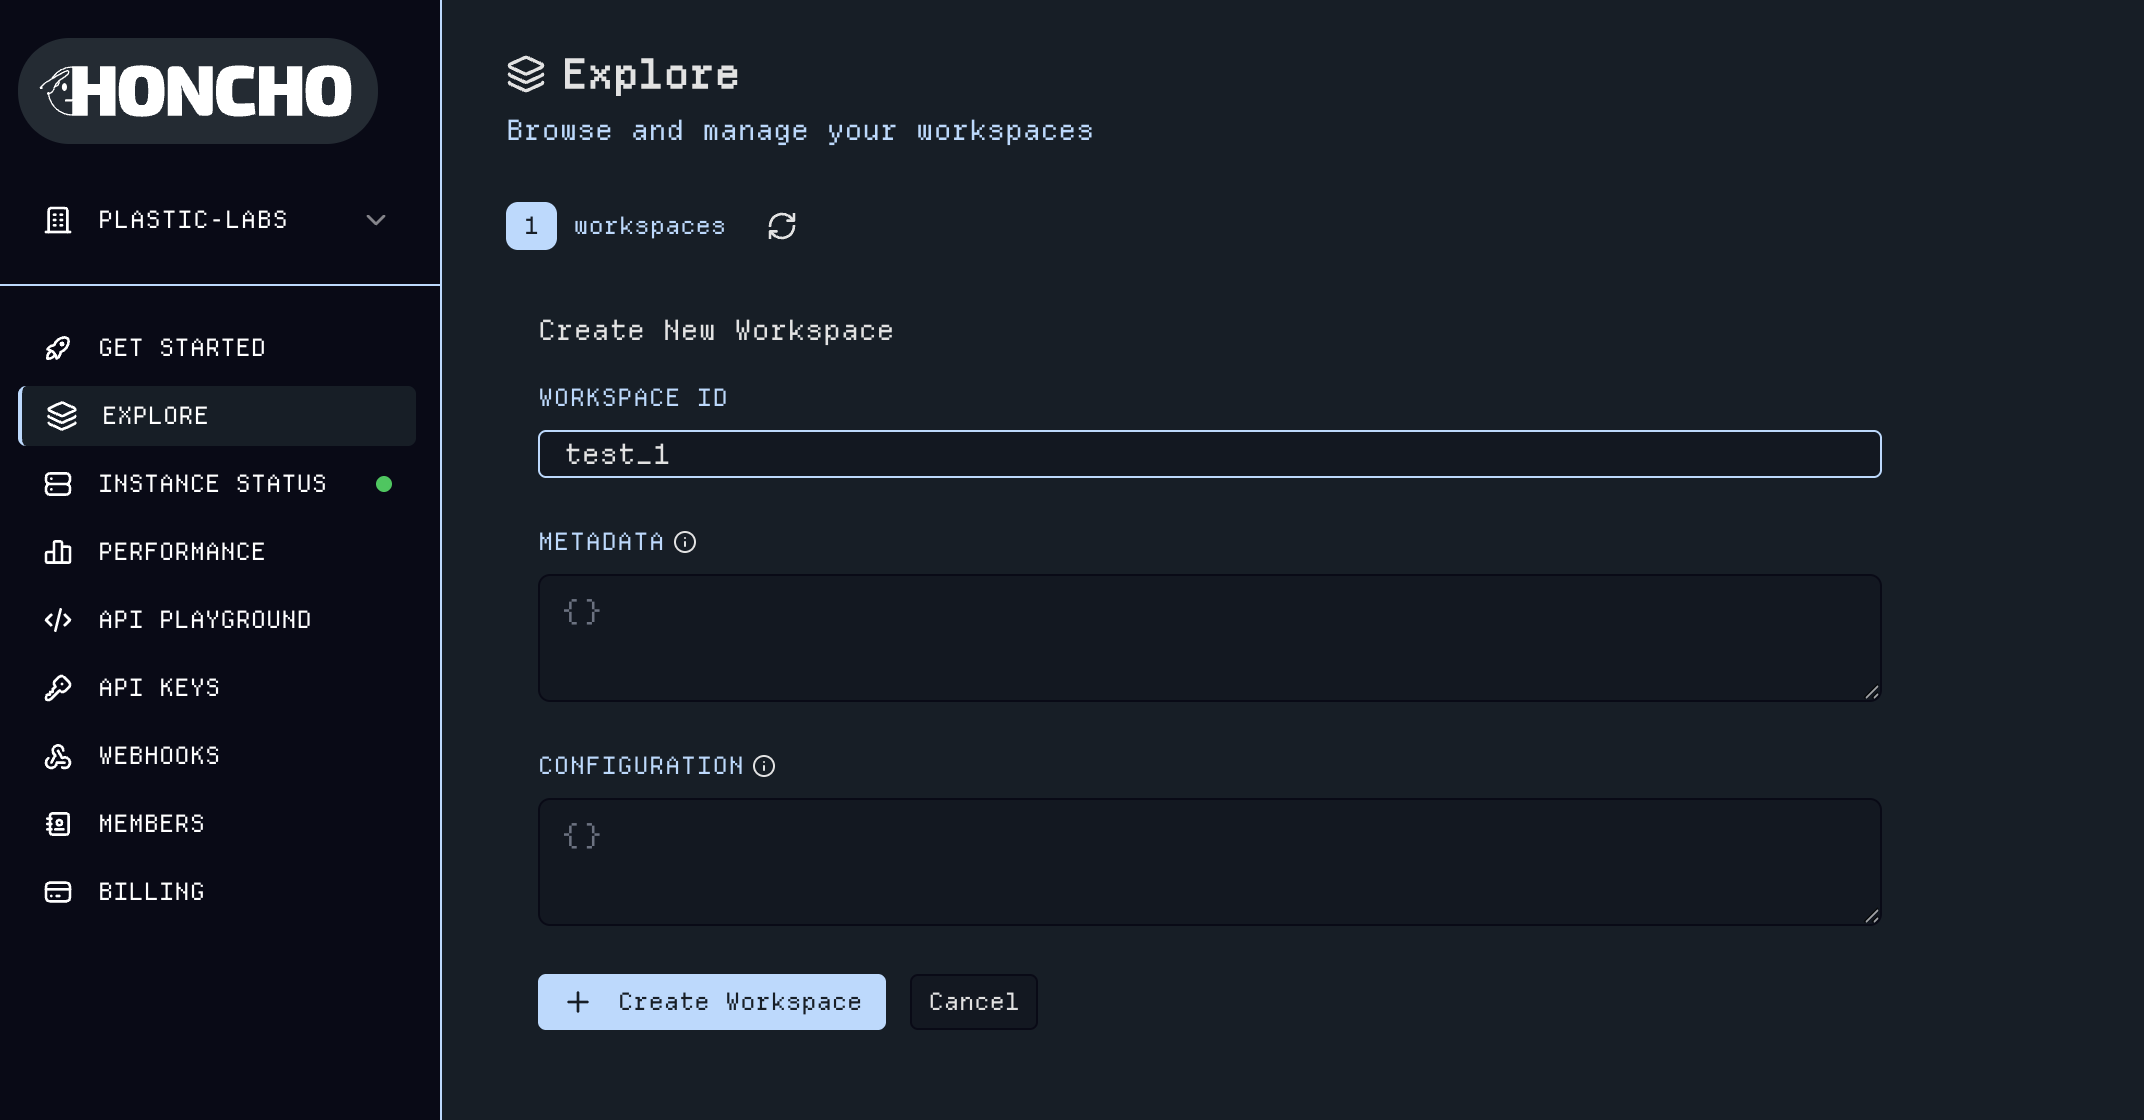Click the key icon for API Keys
This screenshot has width=2144, height=1120.
point(58,688)
